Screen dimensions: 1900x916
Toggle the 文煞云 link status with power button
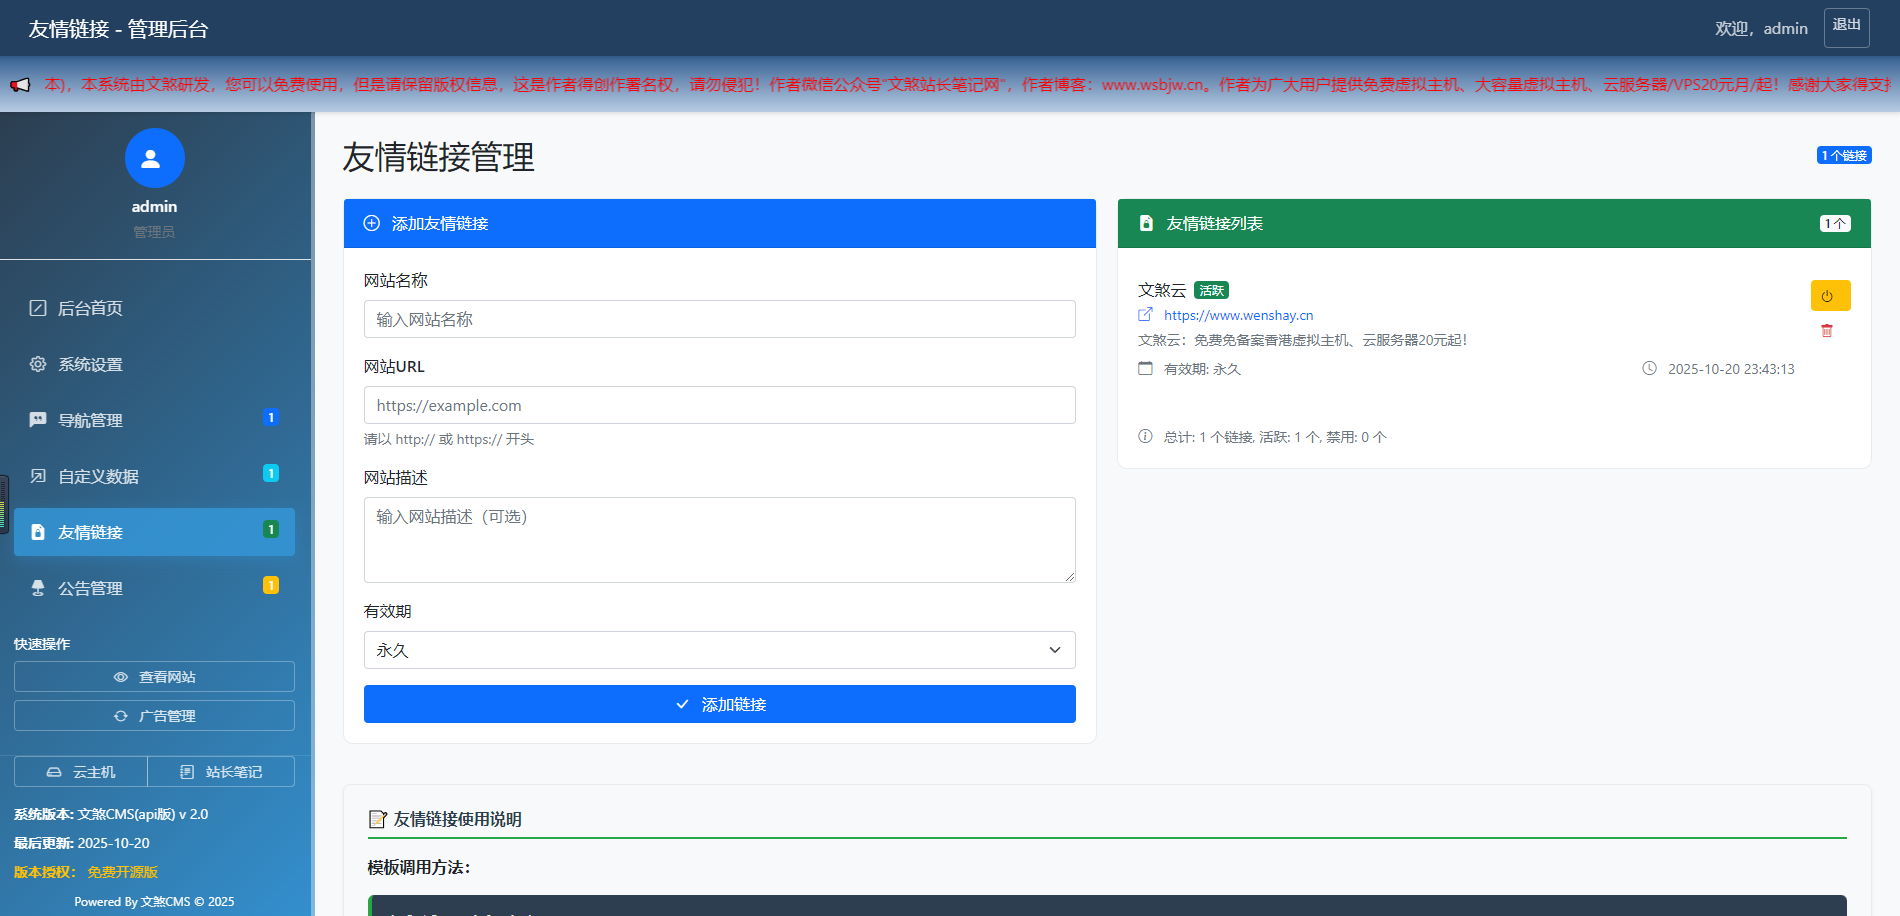click(x=1829, y=296)
